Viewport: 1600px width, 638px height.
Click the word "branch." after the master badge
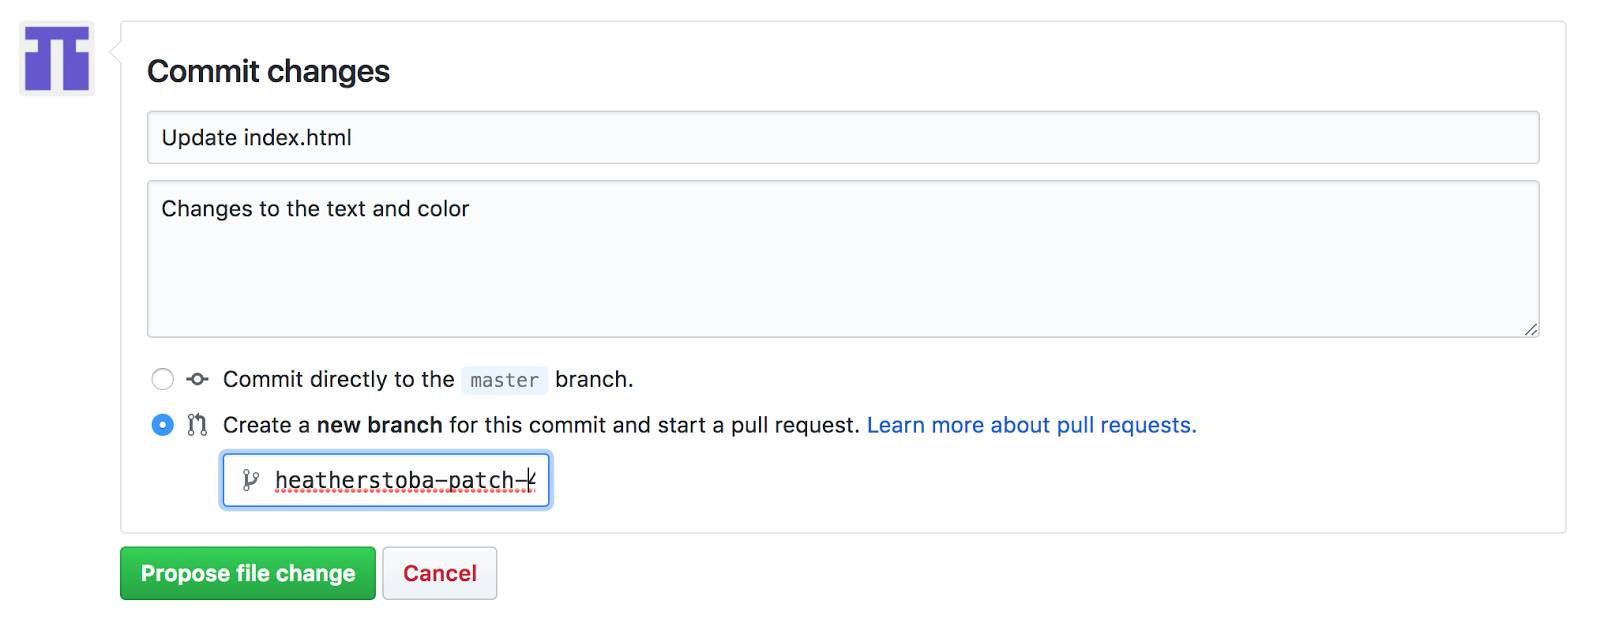click(x=594, y=379)
